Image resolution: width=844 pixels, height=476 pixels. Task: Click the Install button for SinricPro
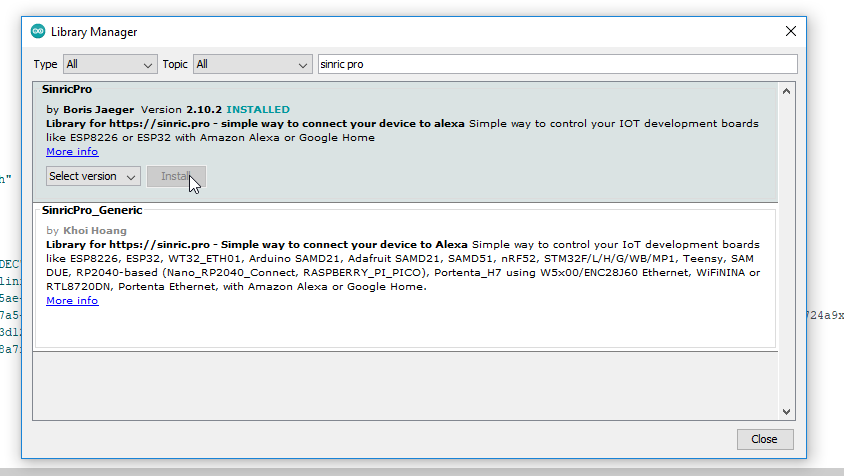tap(176, 176)
